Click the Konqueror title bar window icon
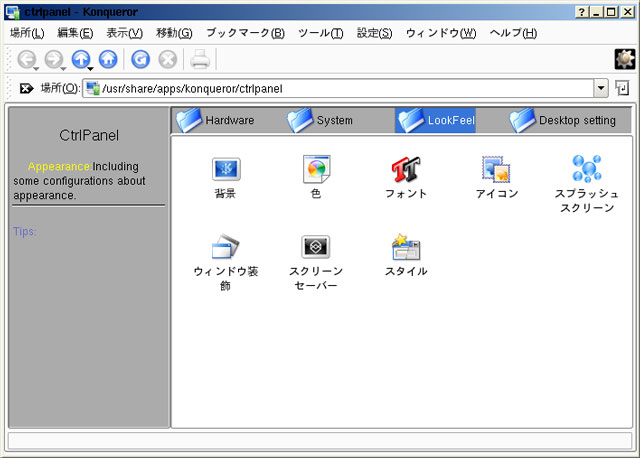640x458 pixels. (13, 12)
